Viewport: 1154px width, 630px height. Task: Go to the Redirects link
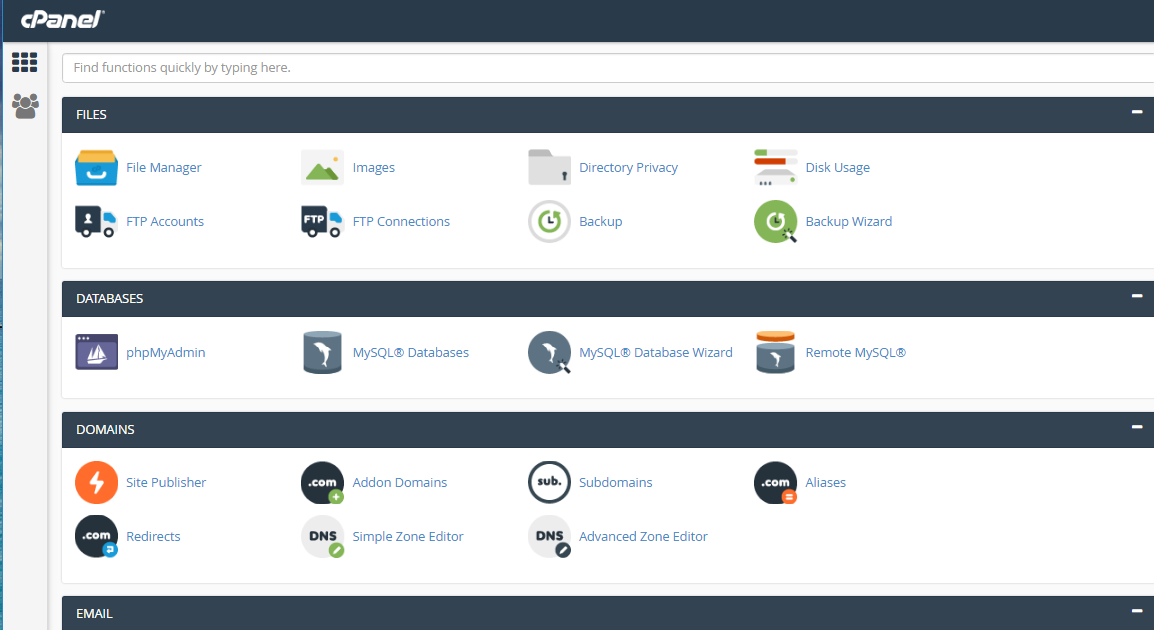pyautogui.click(x=153, y=537)
